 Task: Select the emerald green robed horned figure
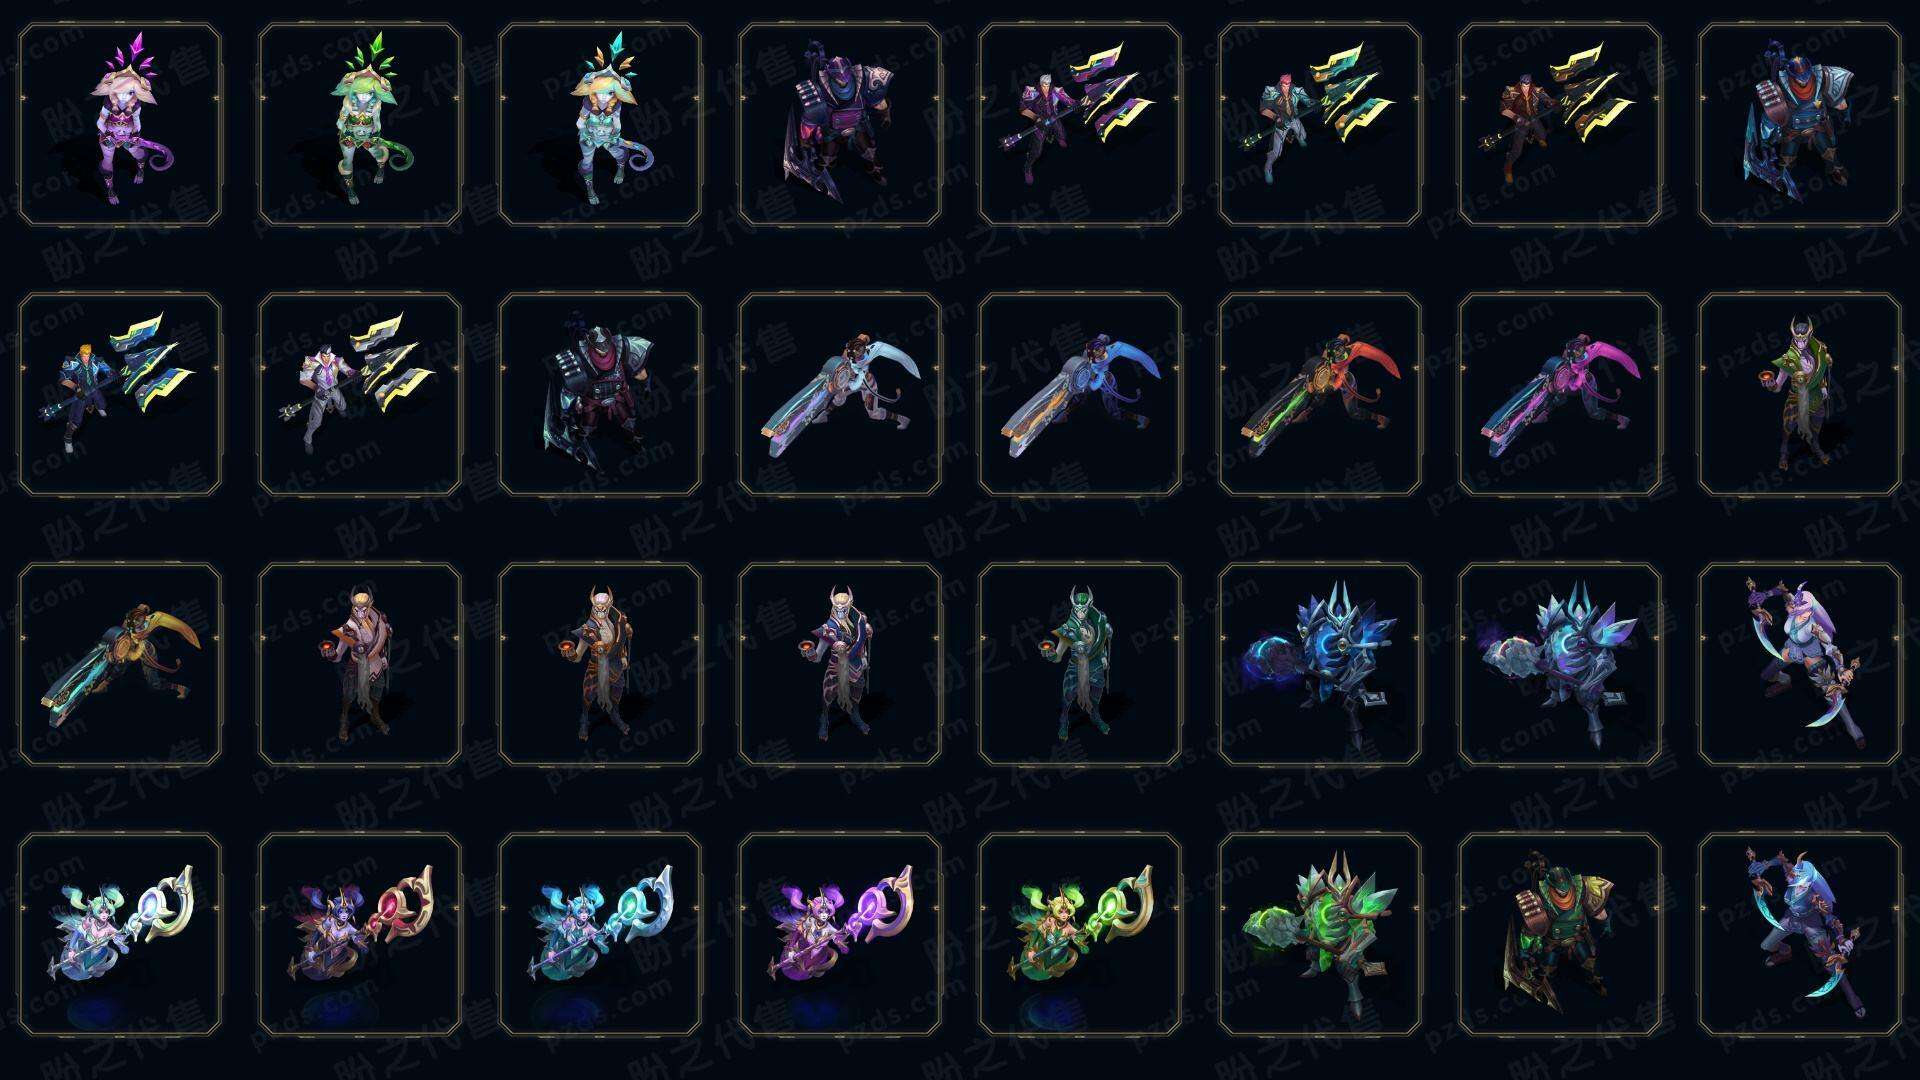1080,664
